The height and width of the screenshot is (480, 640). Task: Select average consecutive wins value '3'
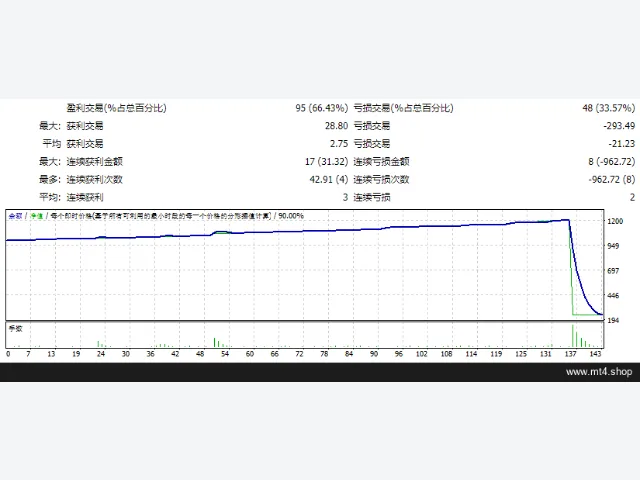(345, 198)
